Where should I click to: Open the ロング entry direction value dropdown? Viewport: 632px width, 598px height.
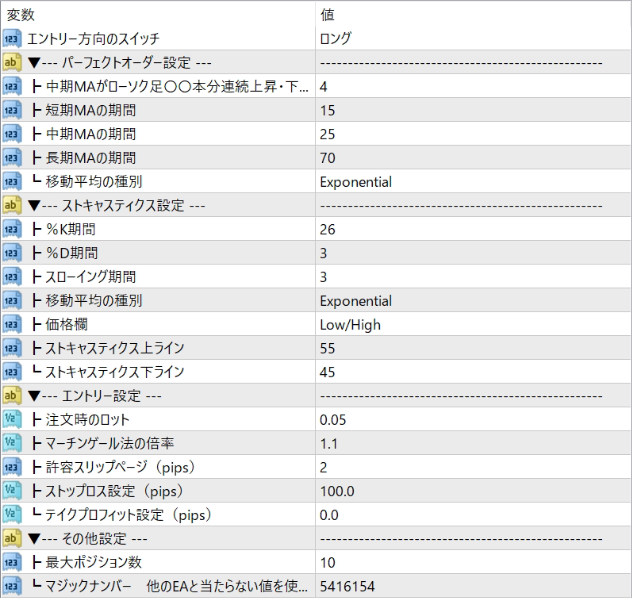coord(473,39)
